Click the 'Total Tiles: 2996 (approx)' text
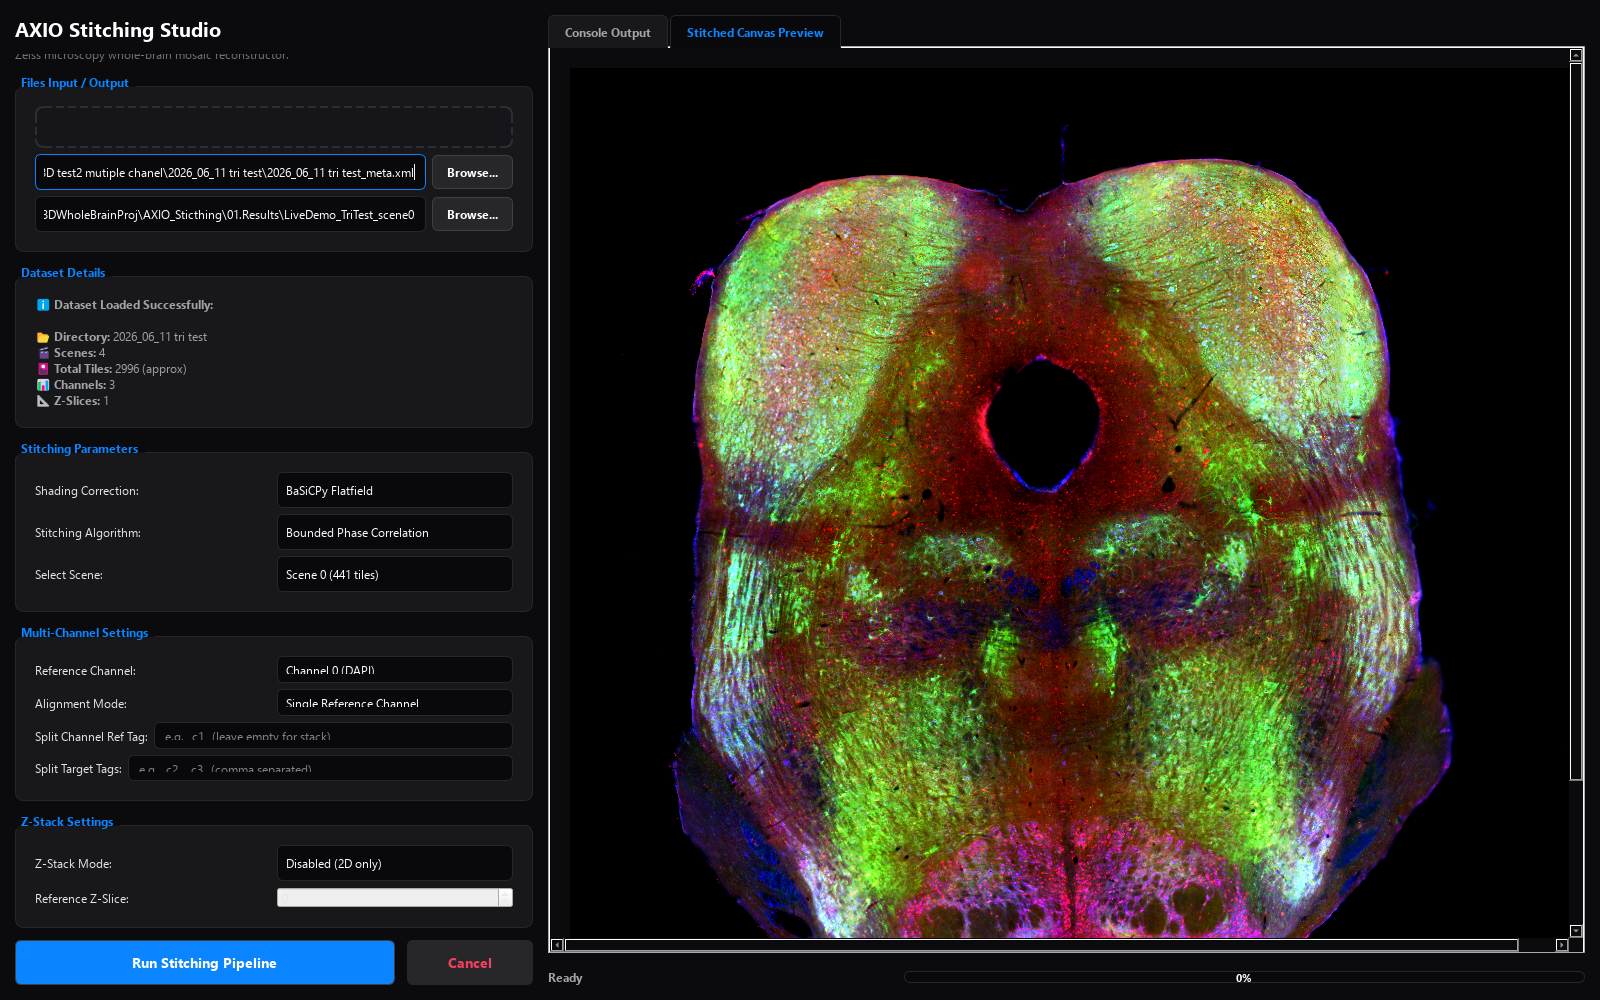 point(120,369)
